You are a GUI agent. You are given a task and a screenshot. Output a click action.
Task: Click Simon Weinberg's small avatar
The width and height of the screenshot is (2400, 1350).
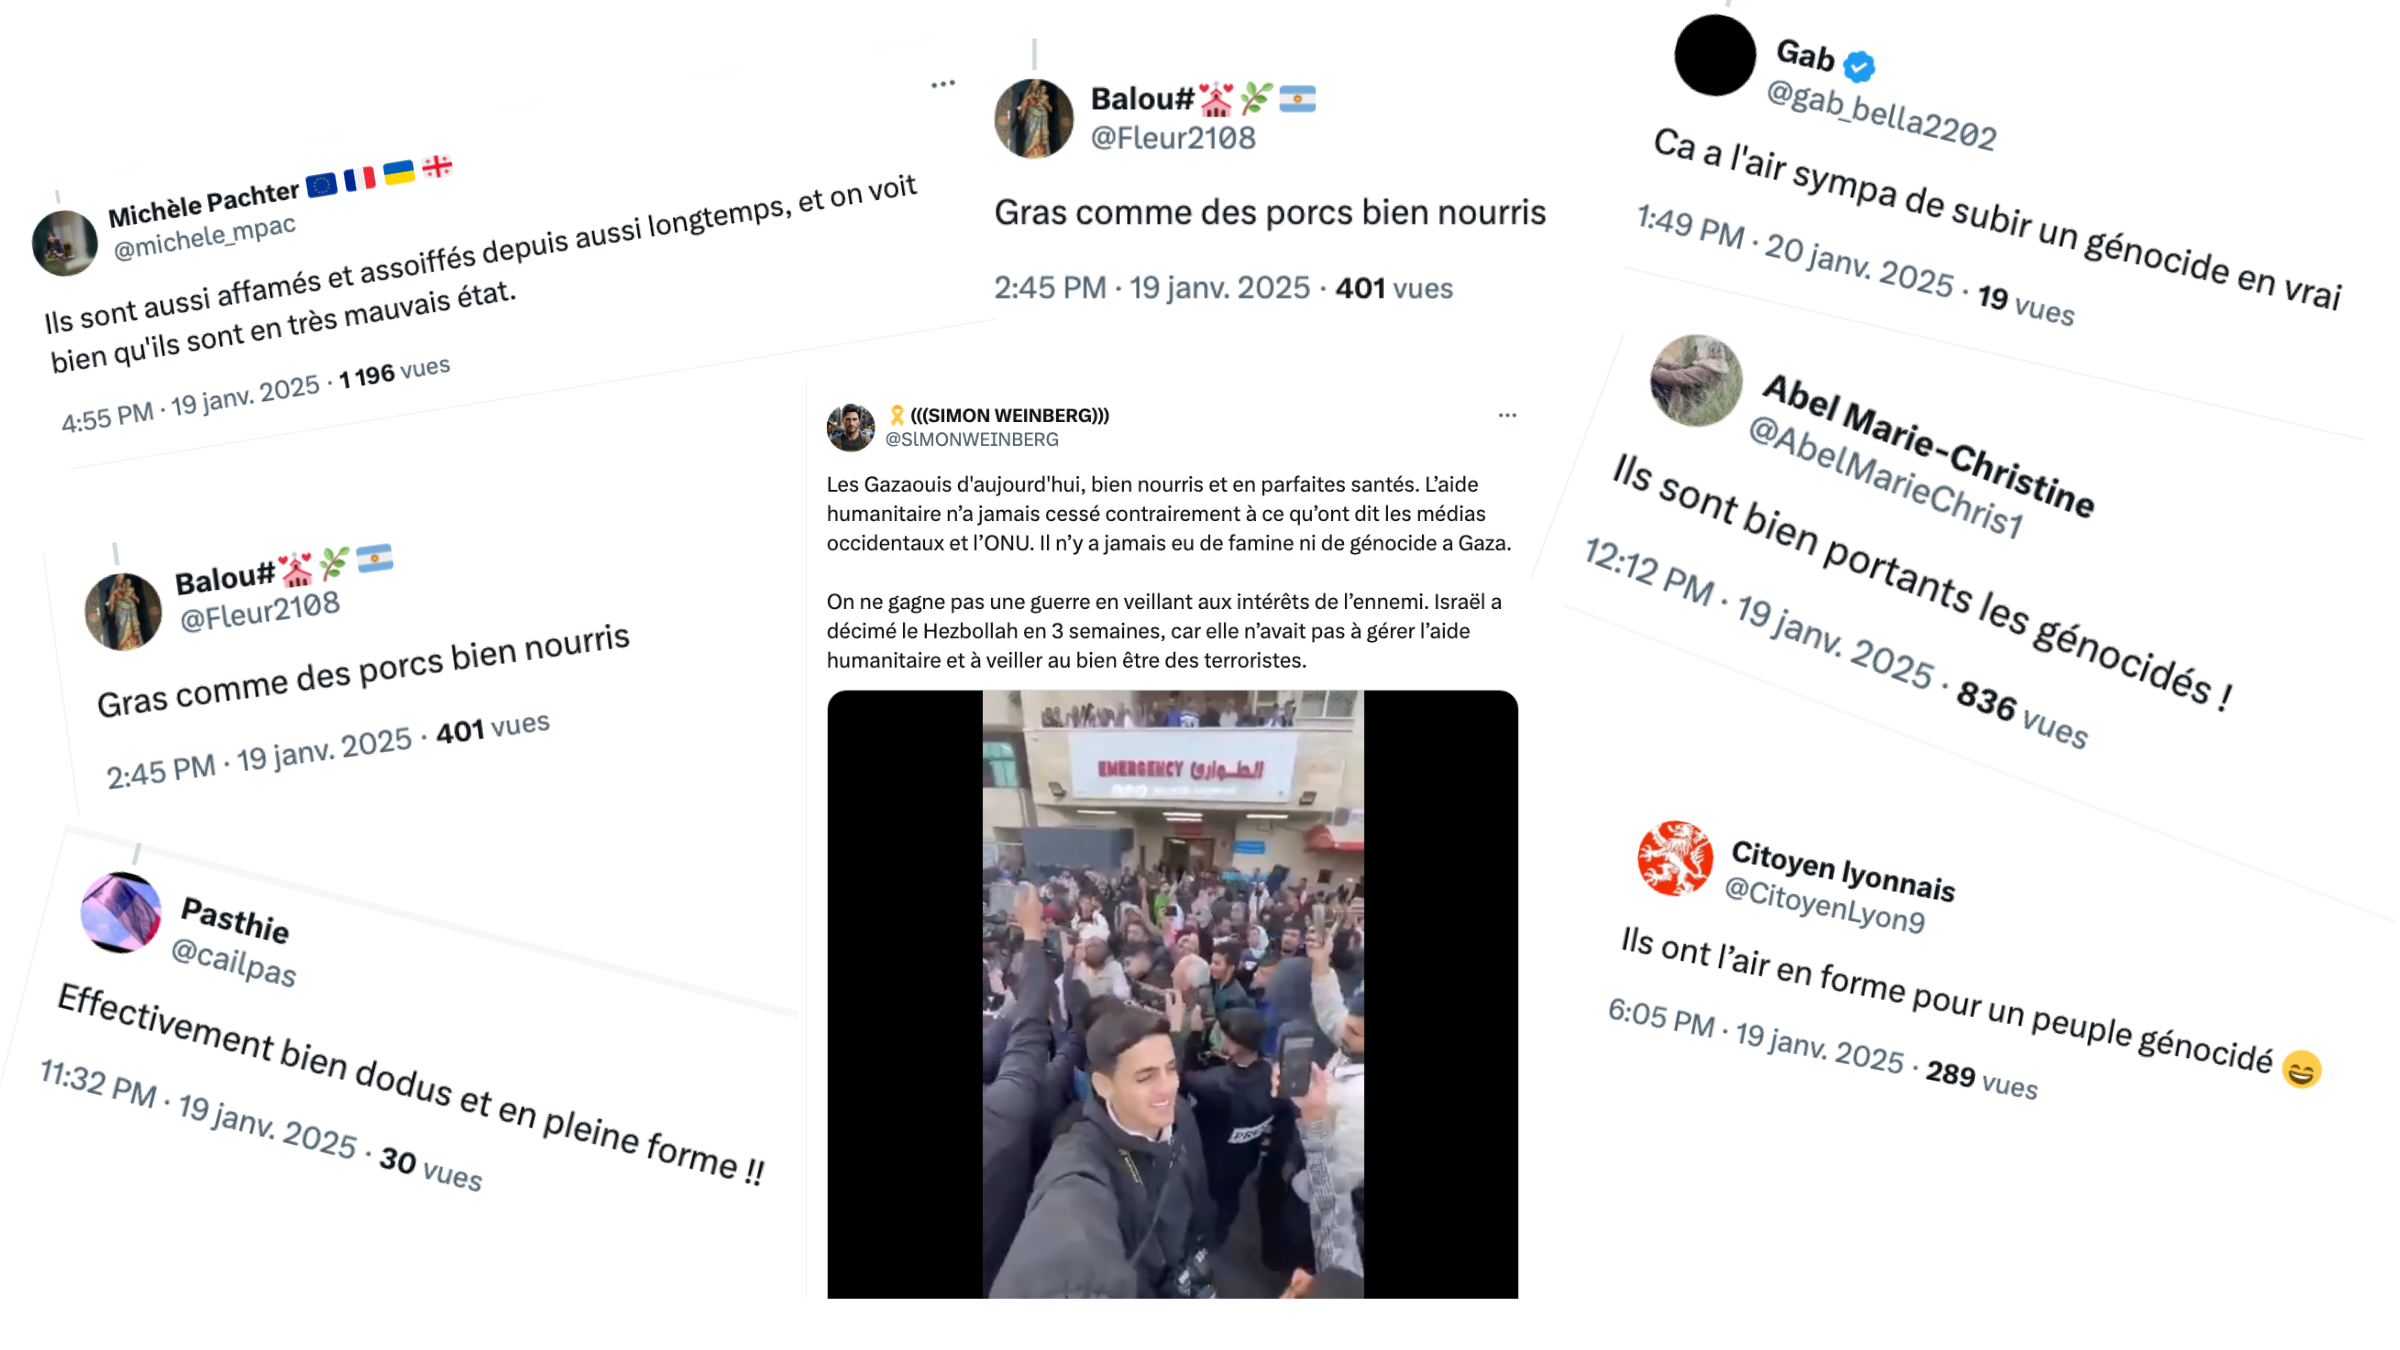click(x=851, y=428)
